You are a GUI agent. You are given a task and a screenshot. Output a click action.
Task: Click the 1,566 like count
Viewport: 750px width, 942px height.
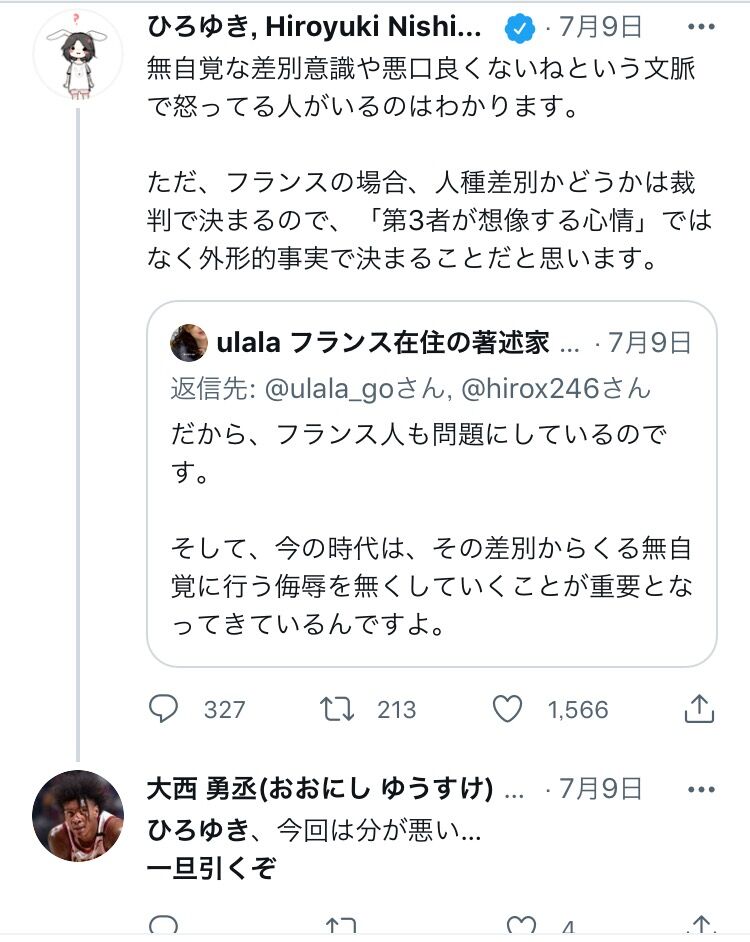tap(578, 710)
